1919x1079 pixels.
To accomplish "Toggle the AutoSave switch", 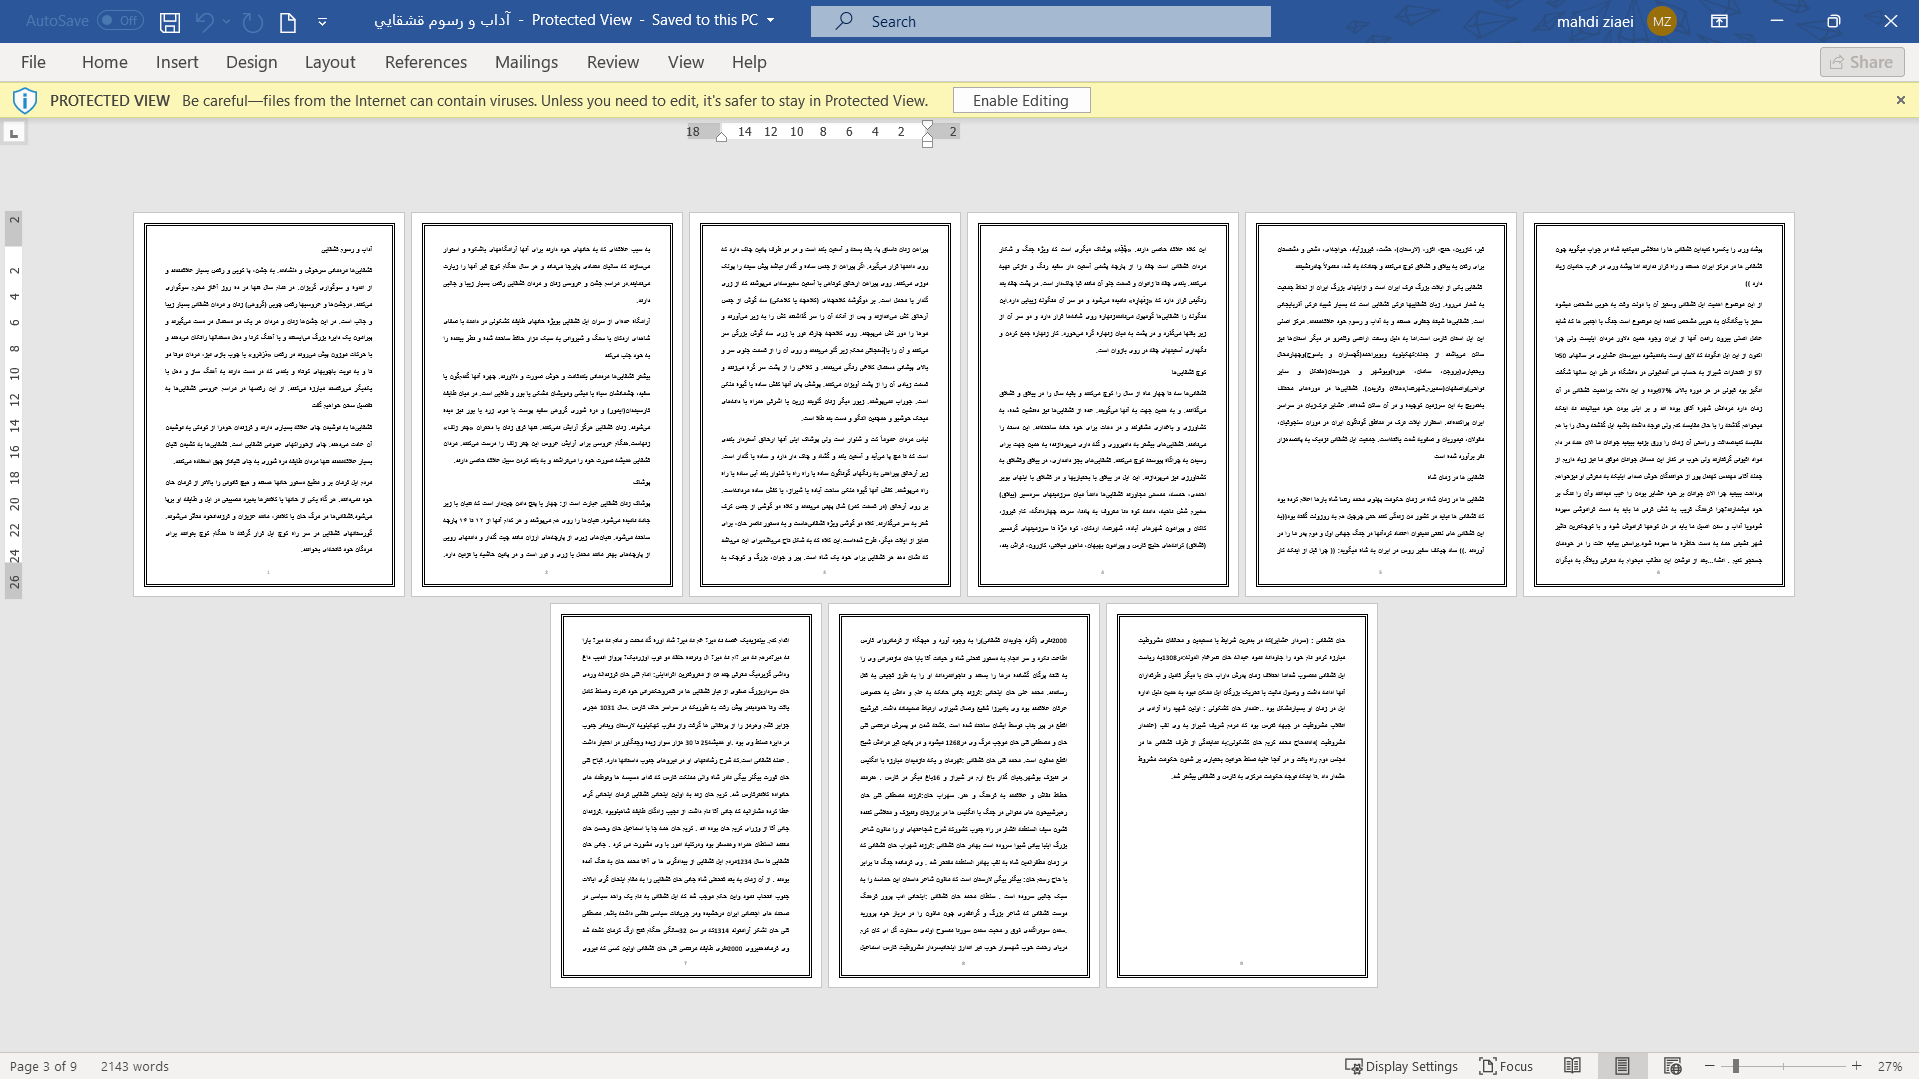I will coord(120,20).
